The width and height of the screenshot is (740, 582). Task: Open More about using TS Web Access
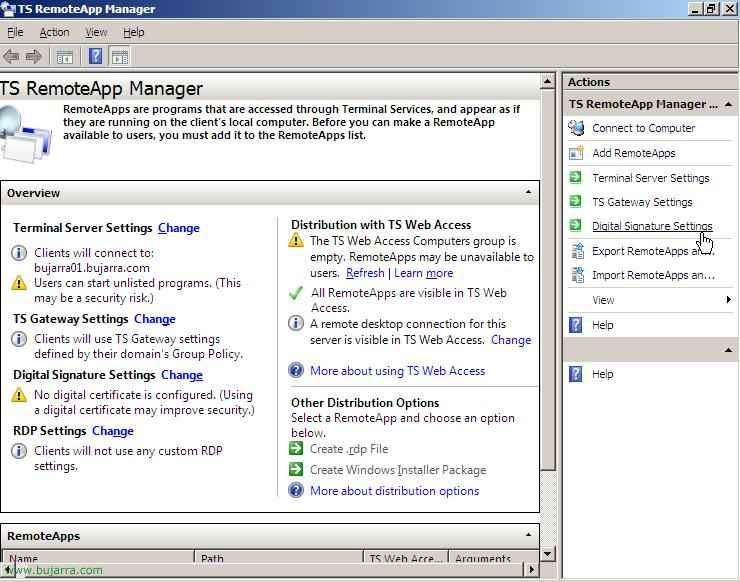(397, 371)
